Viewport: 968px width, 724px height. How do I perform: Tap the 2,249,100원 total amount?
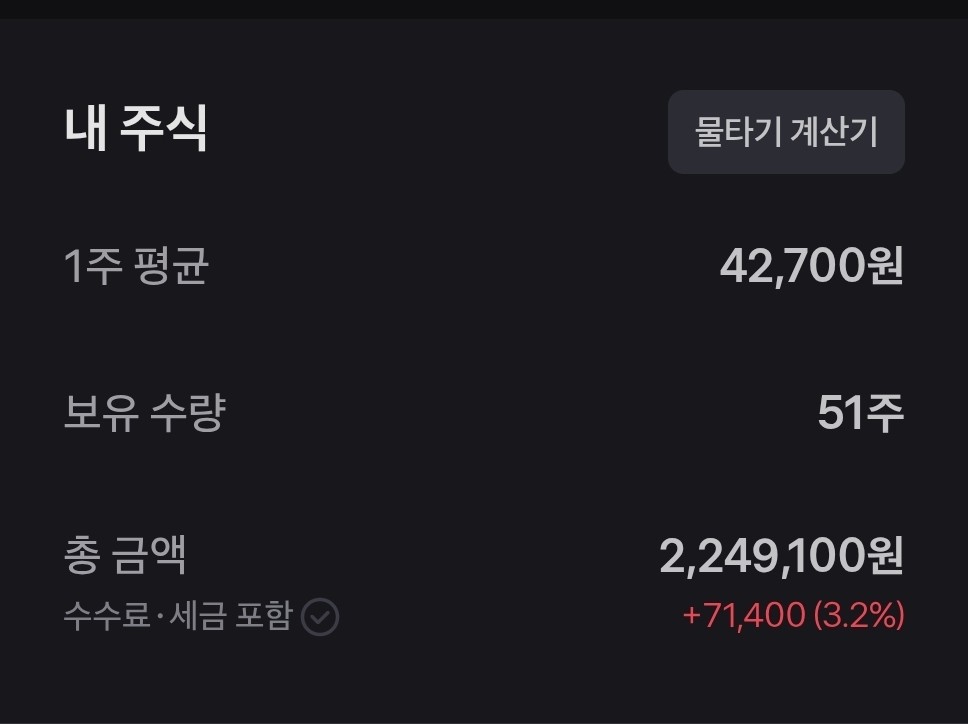pyautogui.click(x=781, y=556)
